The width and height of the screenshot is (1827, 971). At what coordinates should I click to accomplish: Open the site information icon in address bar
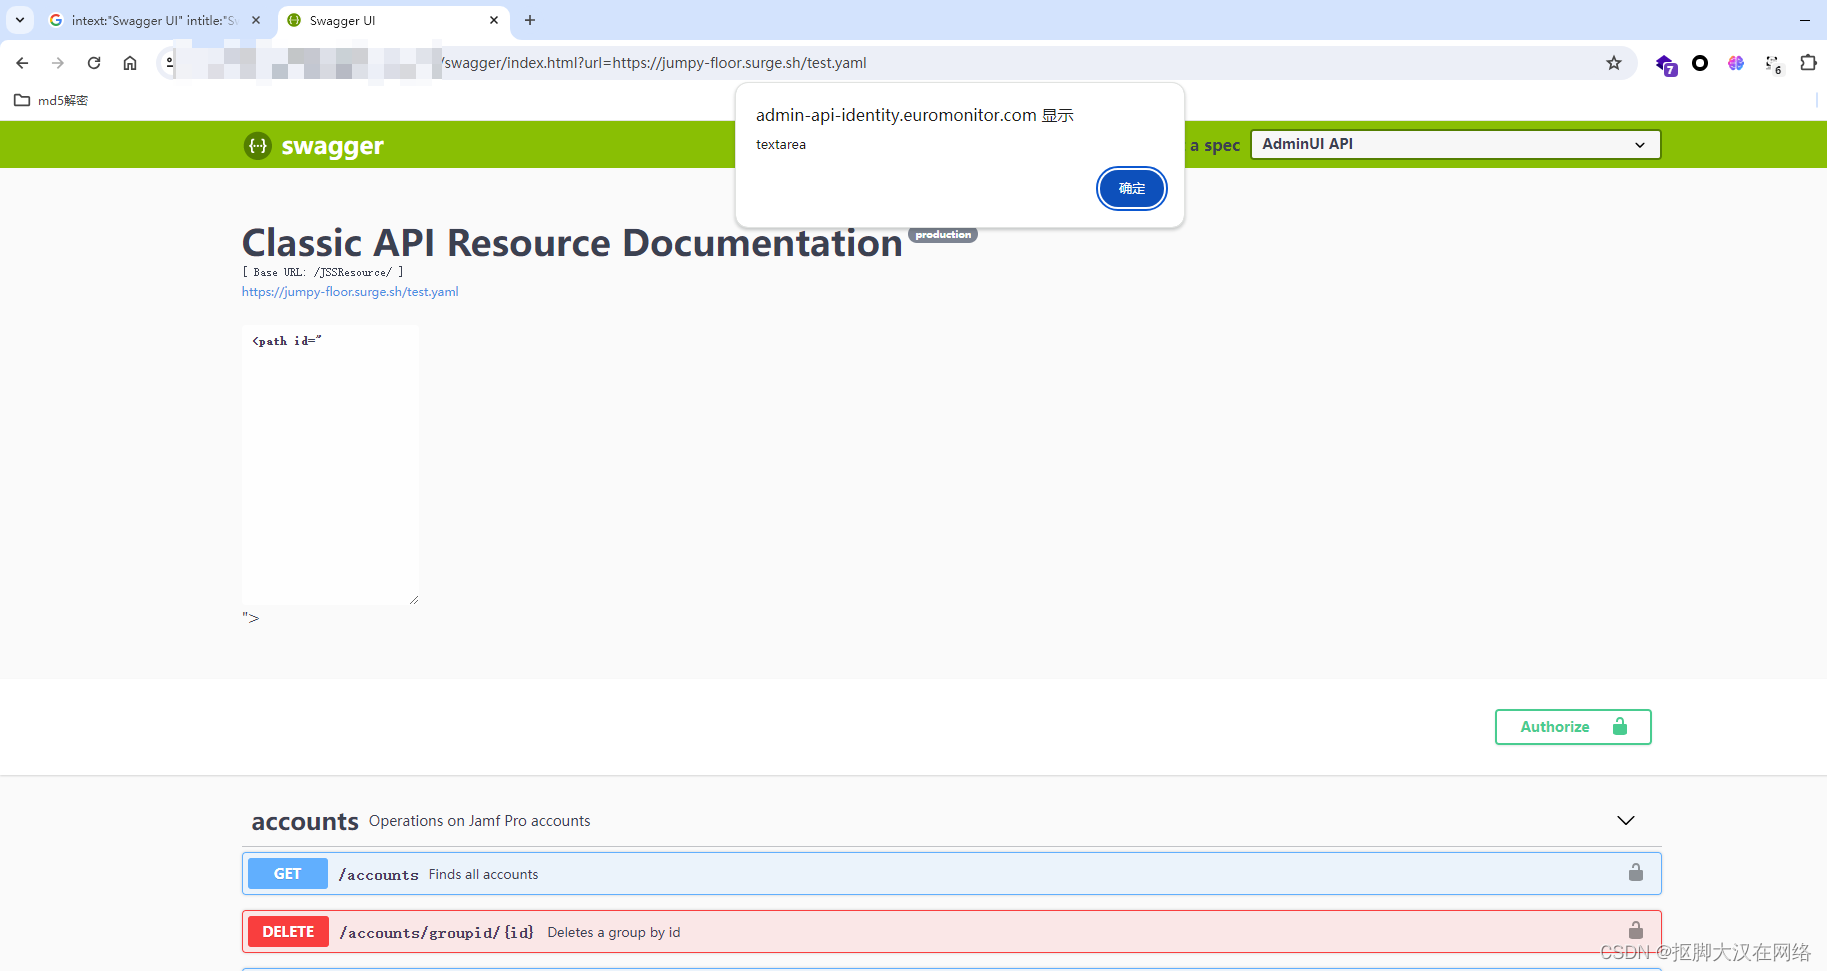click(169, 63)
